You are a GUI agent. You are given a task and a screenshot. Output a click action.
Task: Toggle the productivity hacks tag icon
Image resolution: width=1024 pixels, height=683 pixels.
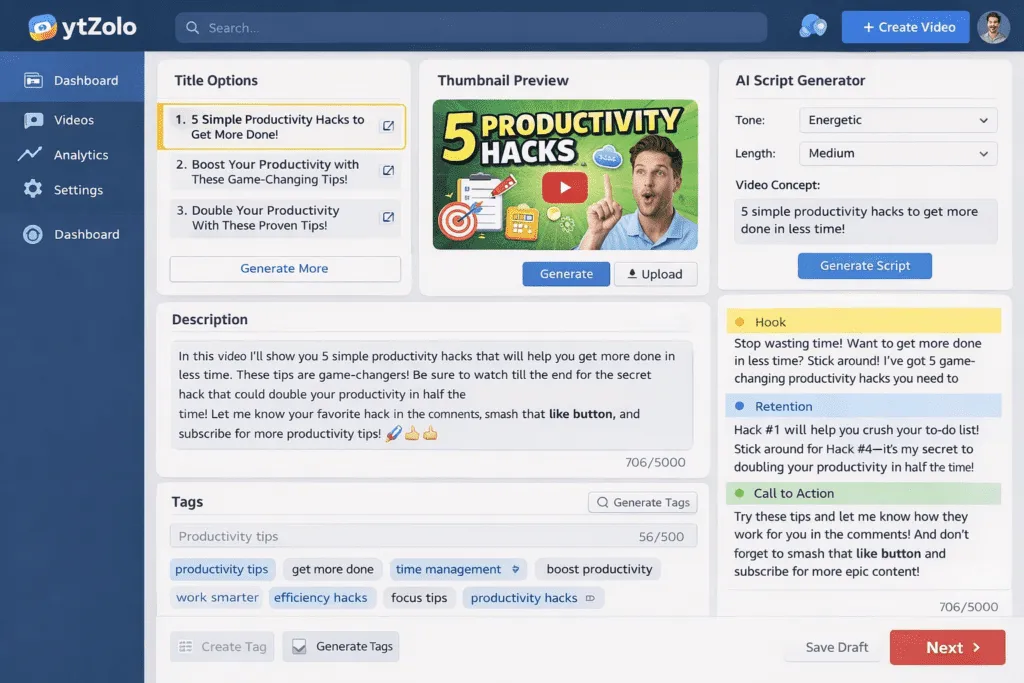590,598
